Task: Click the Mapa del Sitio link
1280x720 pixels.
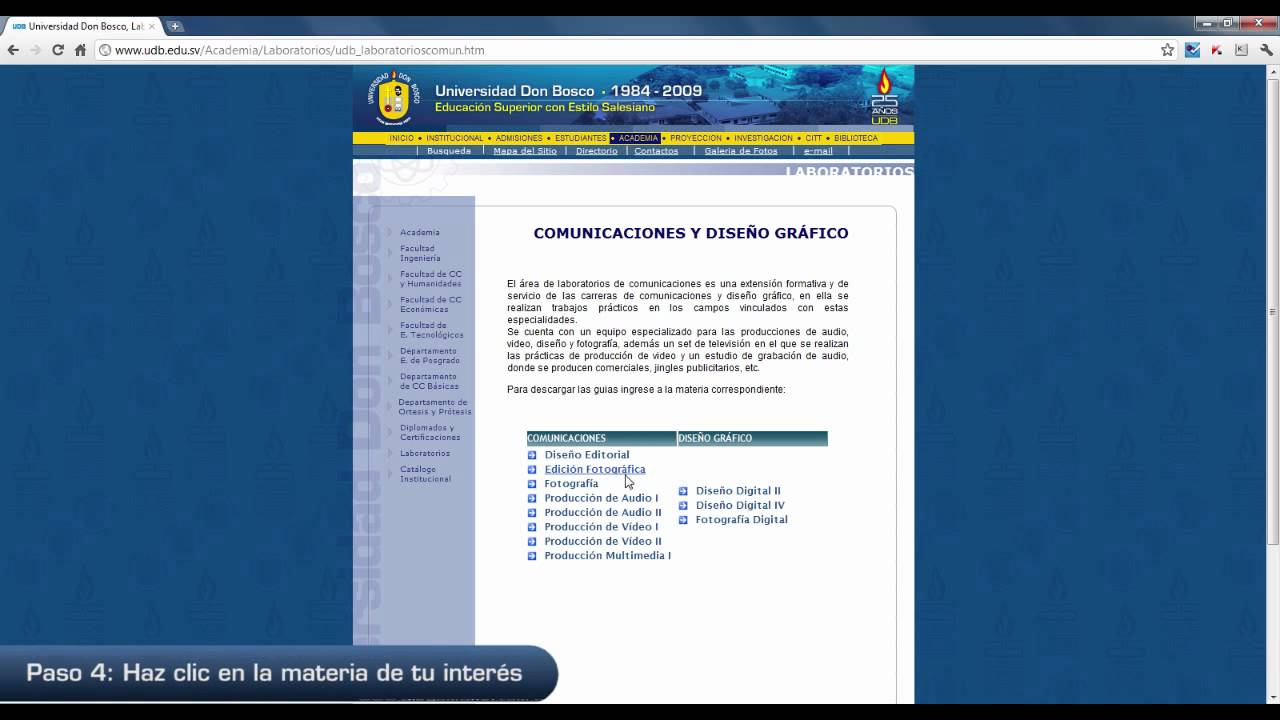Action: [525, 151]
